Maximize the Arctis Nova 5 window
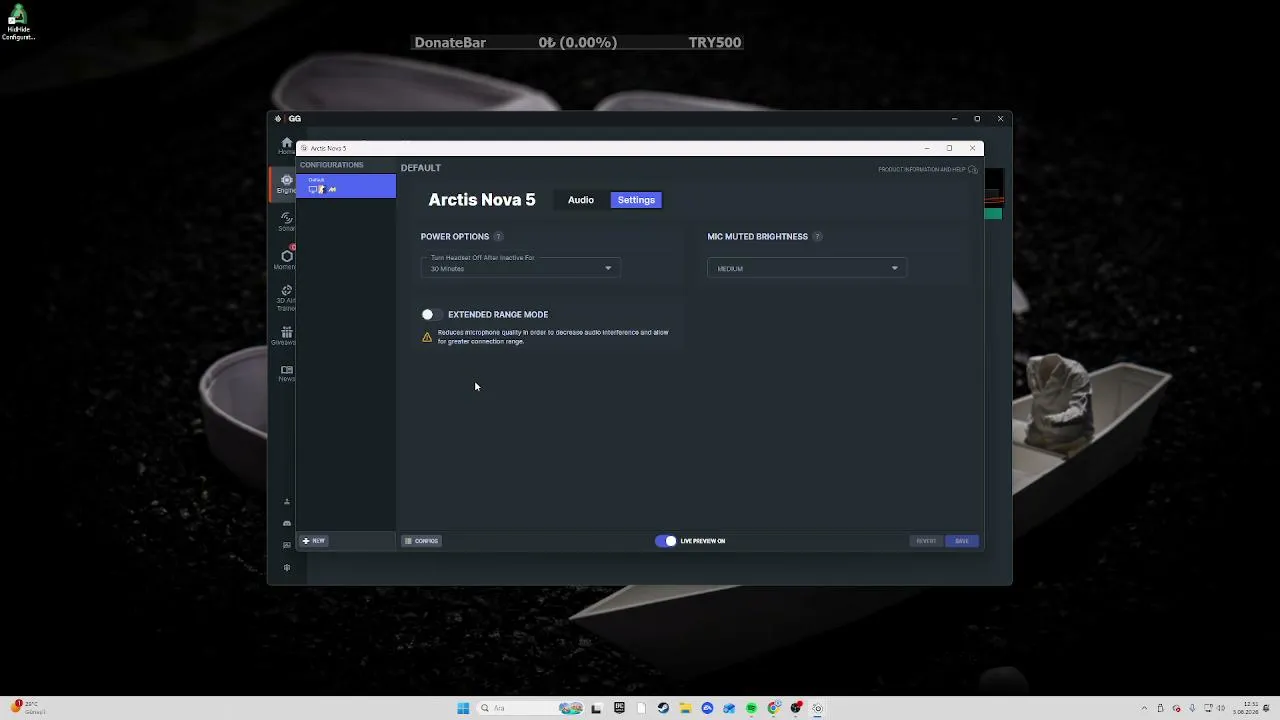 click(x=949, y=148)
